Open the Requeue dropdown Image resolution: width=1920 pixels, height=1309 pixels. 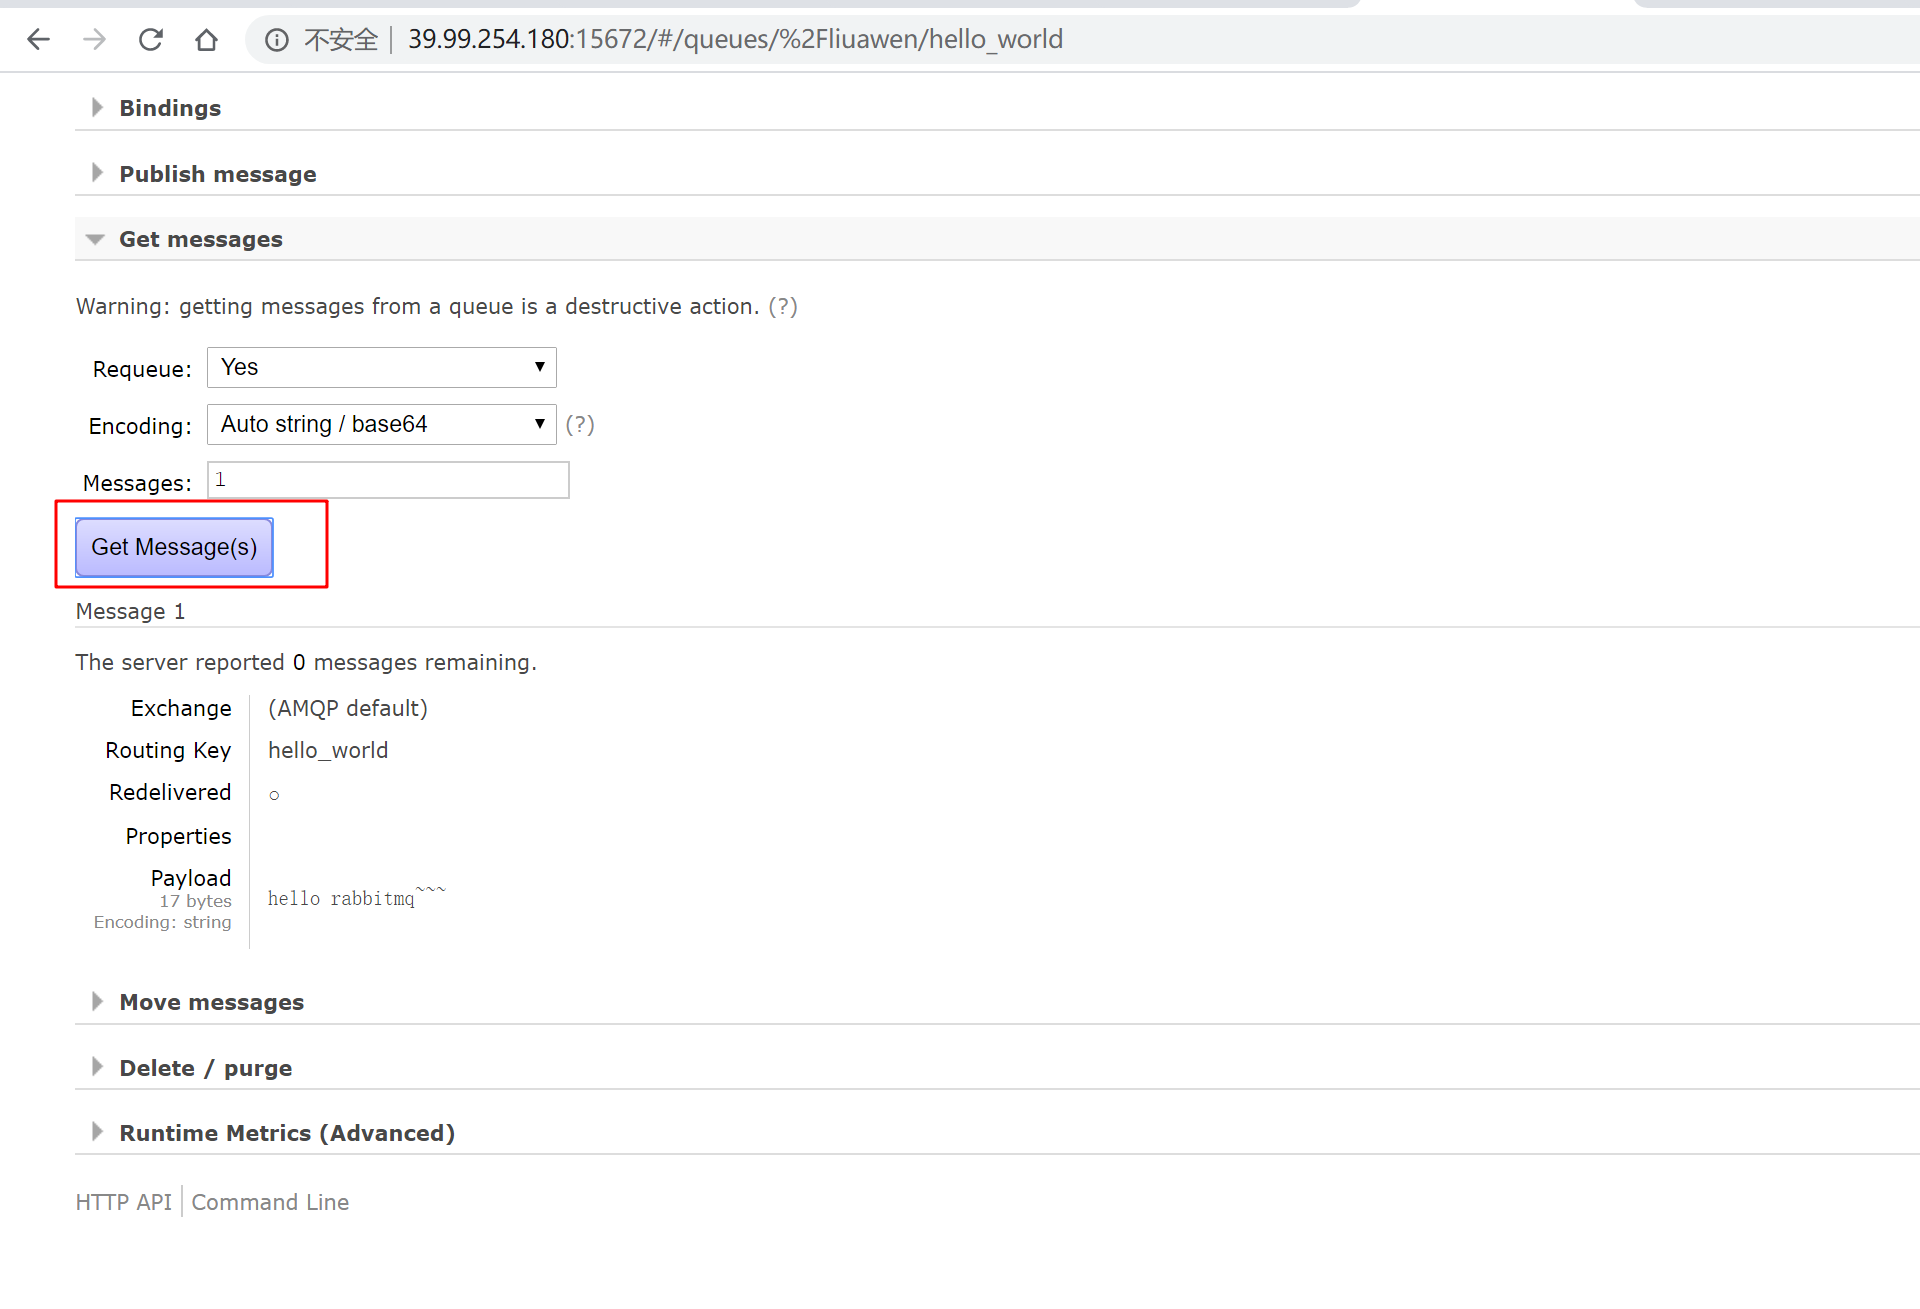pyautogui.click(x=381, y=367)
